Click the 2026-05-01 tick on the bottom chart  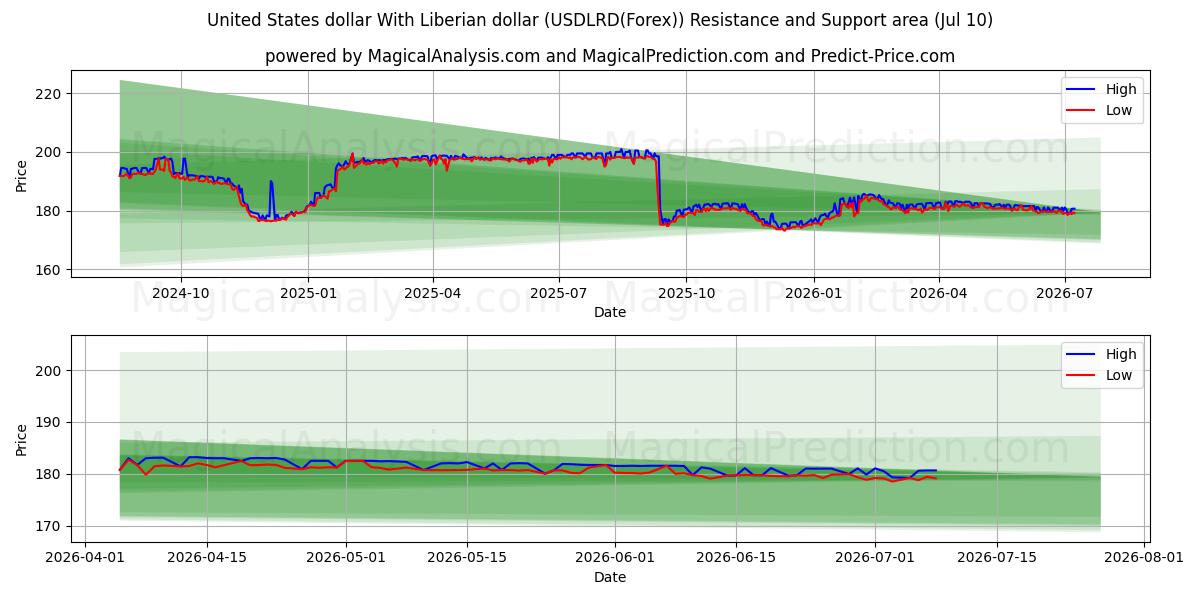(x=346, y=558)
